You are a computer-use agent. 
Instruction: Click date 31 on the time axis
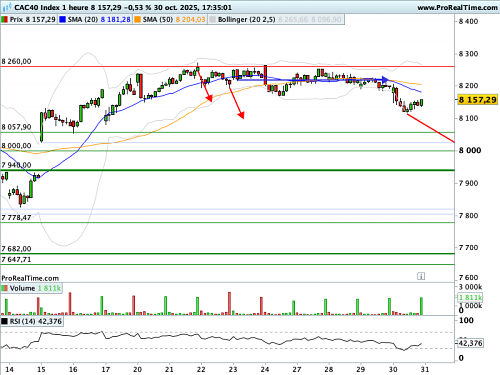[425, 369]
